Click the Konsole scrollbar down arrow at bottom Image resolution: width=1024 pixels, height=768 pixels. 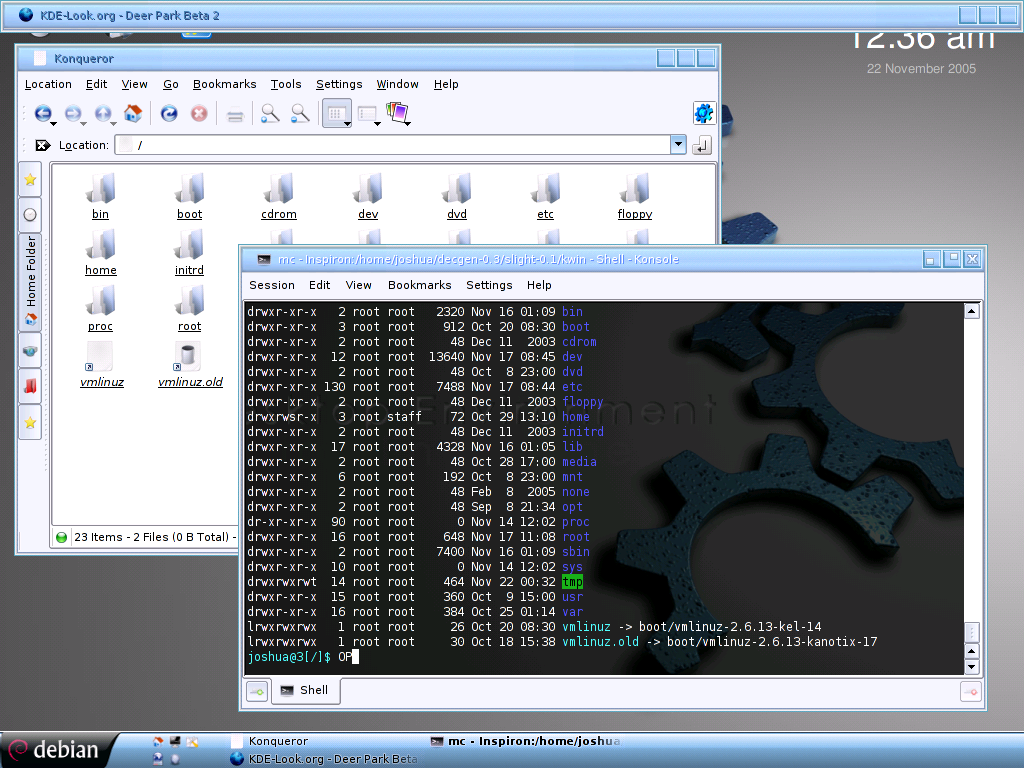972,667
